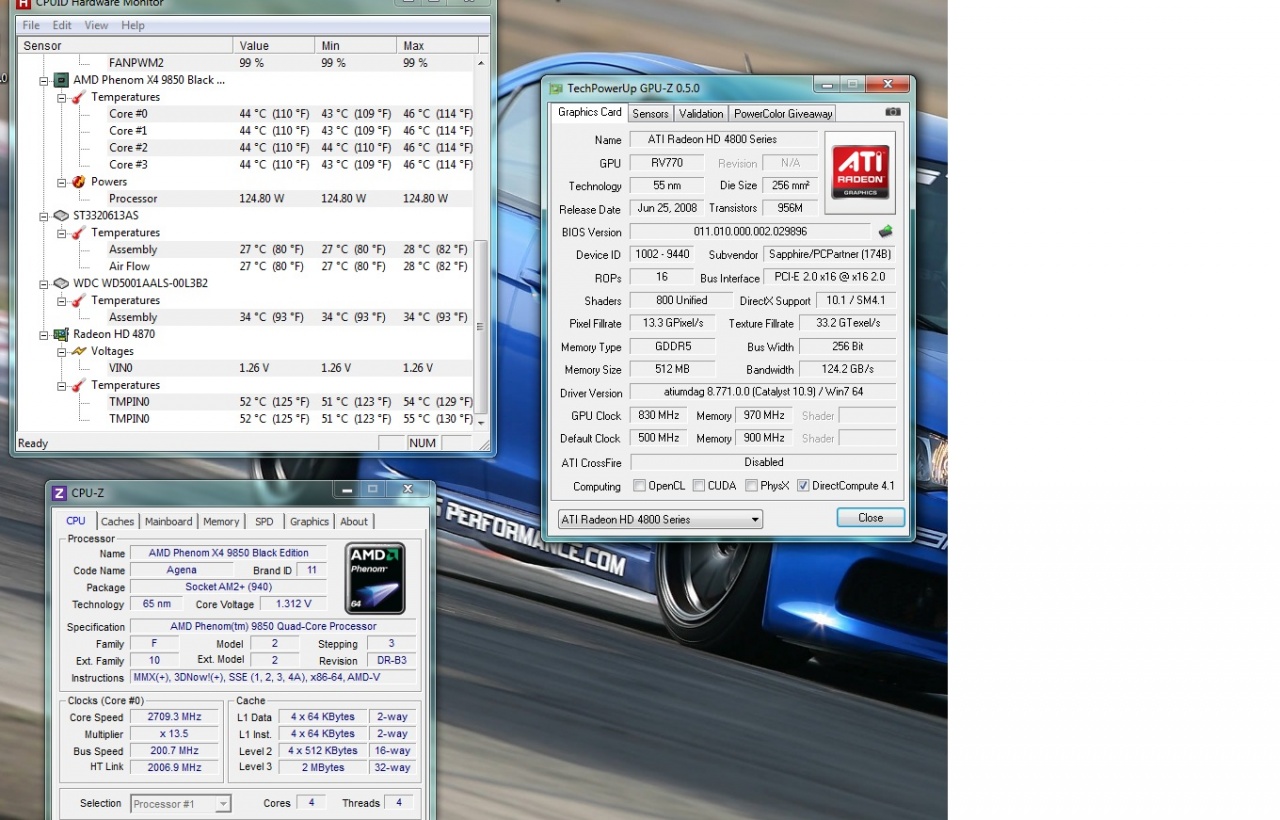Click the Voltages lightning icon under Radeon
The width and height of the screenshot is (1280, 820).
pyautogui.click(x=79, y=351)
